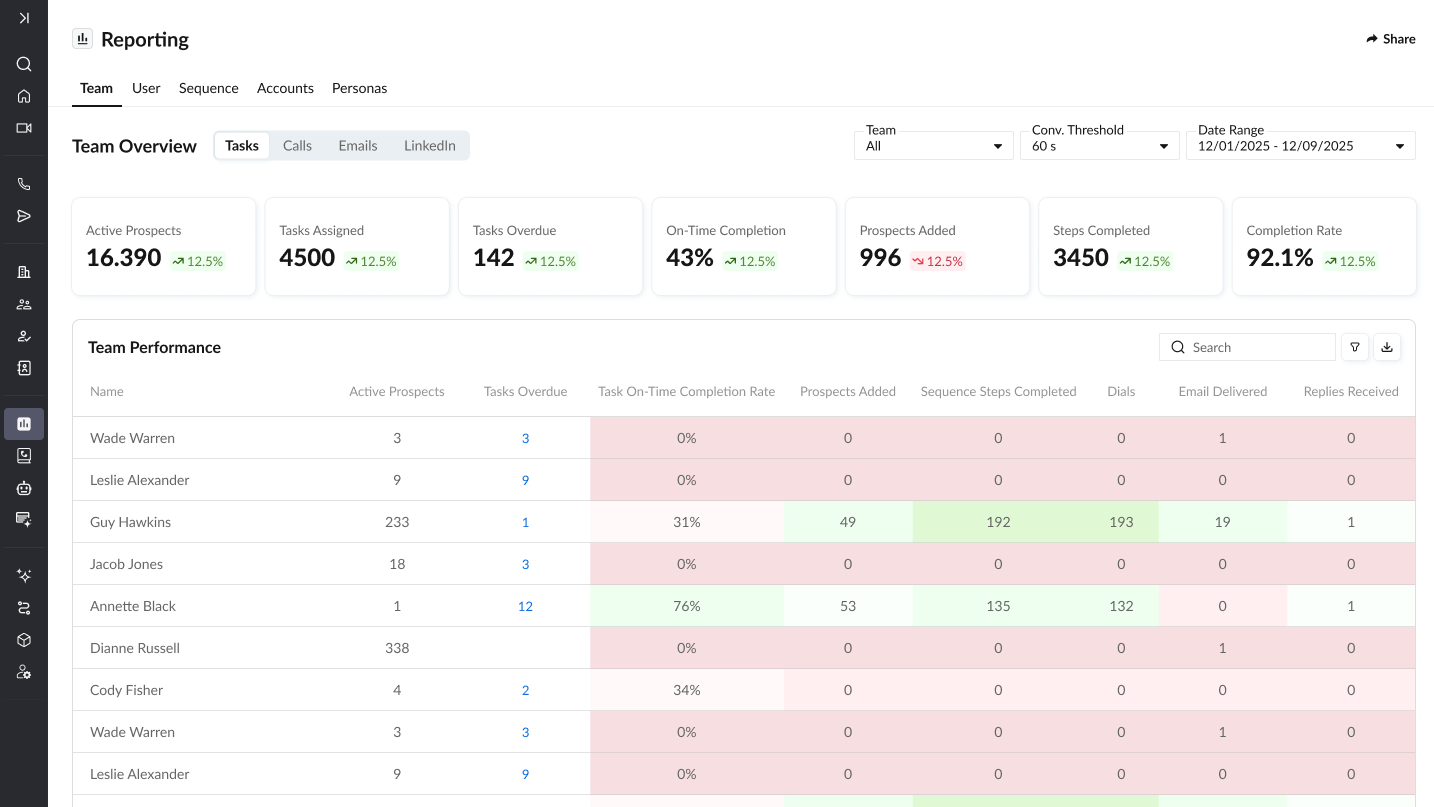Image resolution: width=1434 pixels, height=807 pixels.
Task: Open the Team filter dropdown
Action: (x=933, y=146)
